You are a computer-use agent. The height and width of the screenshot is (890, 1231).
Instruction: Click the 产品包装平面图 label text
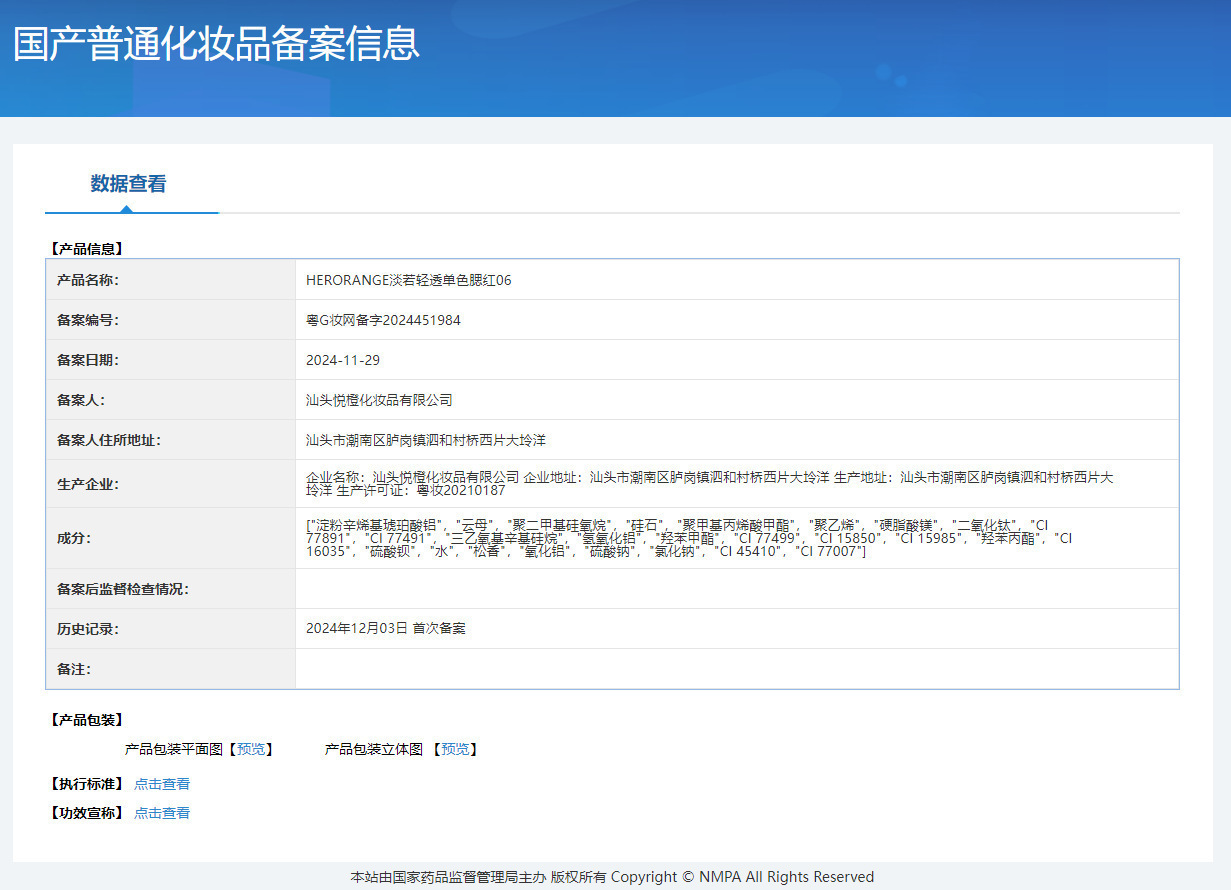point(174,749)
